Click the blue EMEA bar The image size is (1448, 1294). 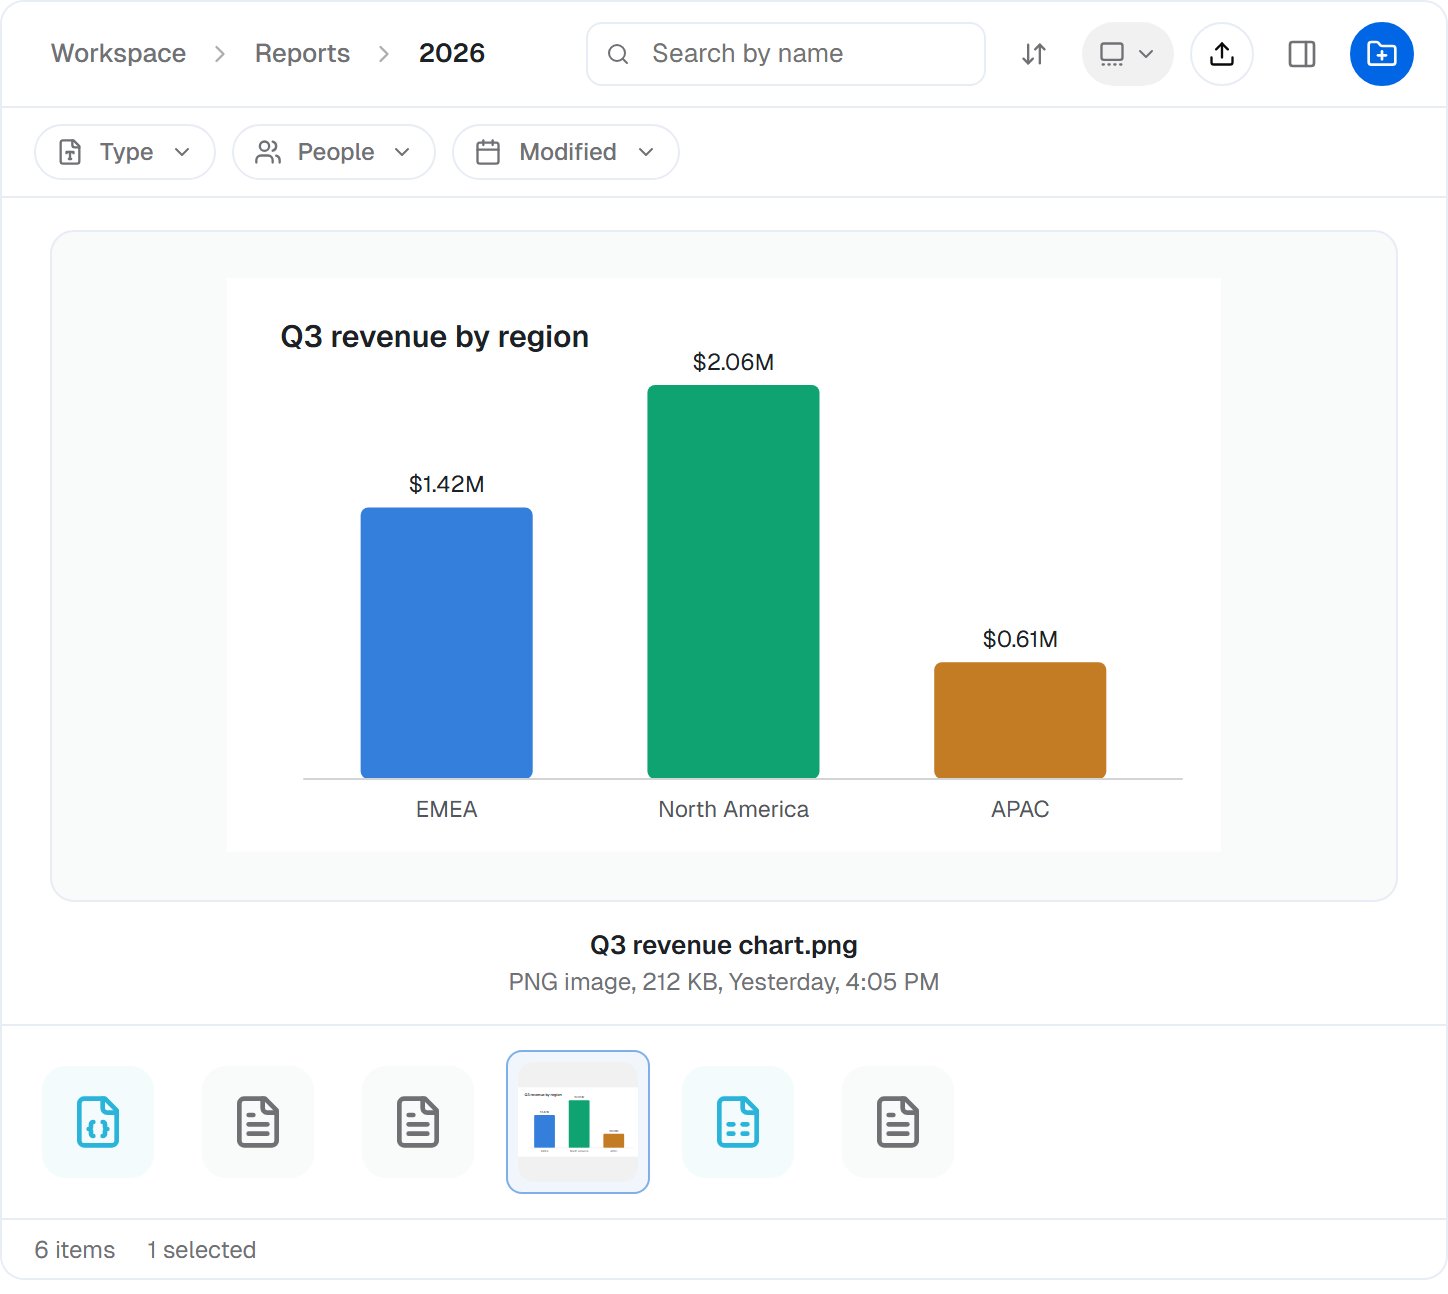(447, 643)
